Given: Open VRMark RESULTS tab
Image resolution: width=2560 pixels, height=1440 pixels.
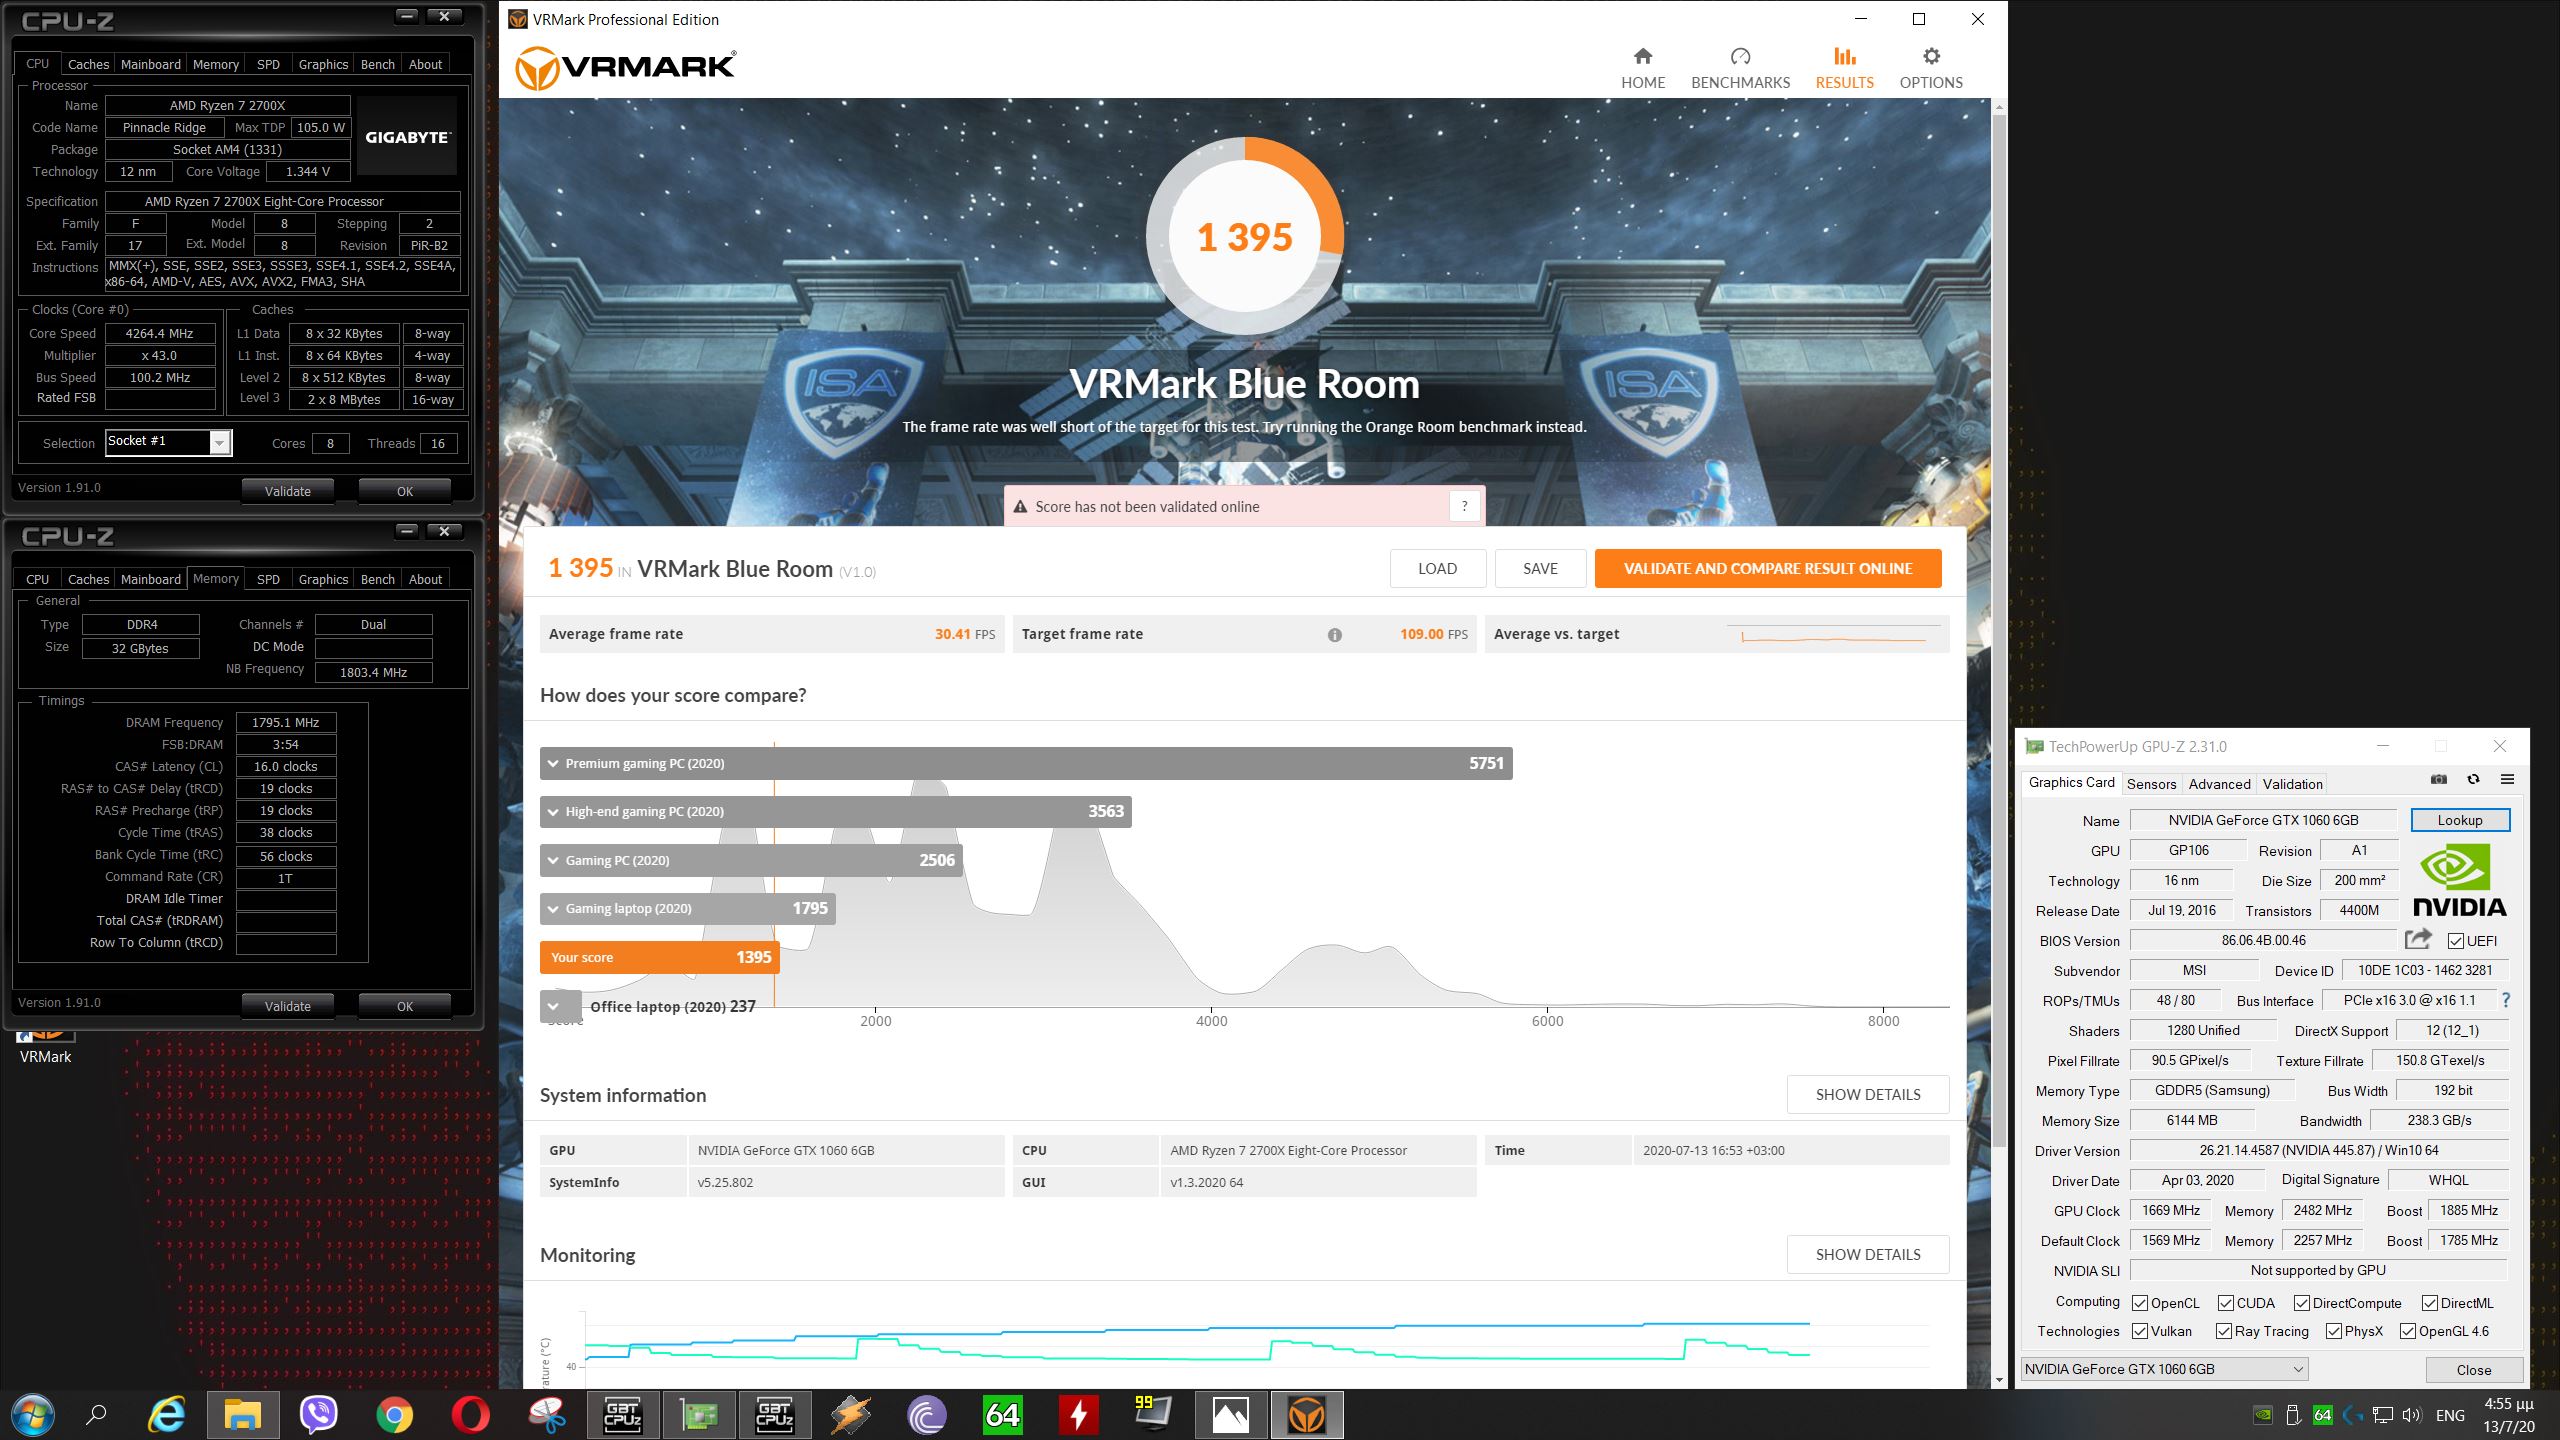Looking at the screenshot, I should (1844, 67).
